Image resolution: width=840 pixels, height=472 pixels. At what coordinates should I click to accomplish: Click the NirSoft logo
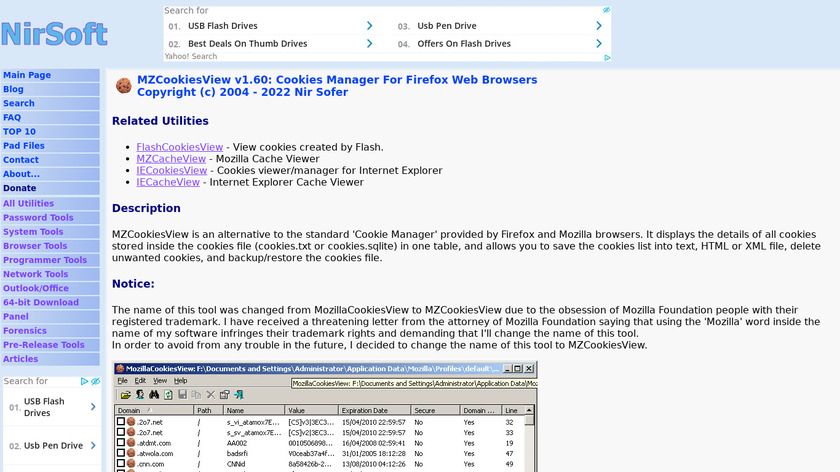click(x=54, y=34)
